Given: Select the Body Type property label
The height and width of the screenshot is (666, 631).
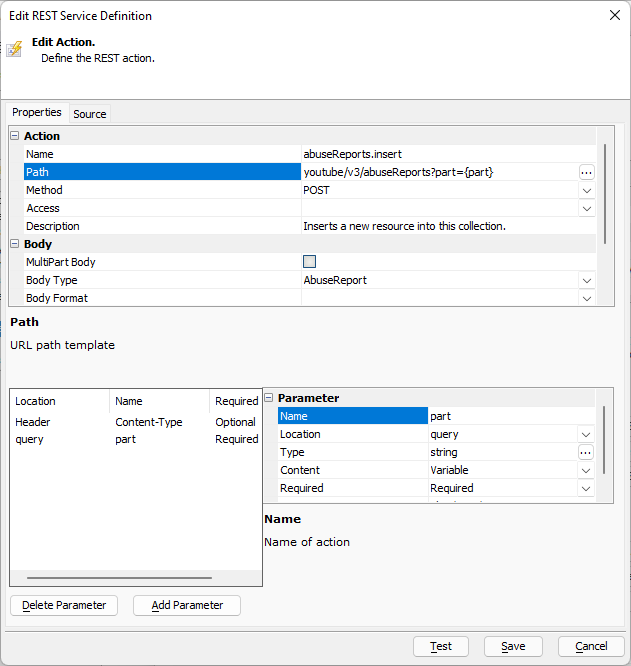Looking at the screenshot, I should [162, 280].
